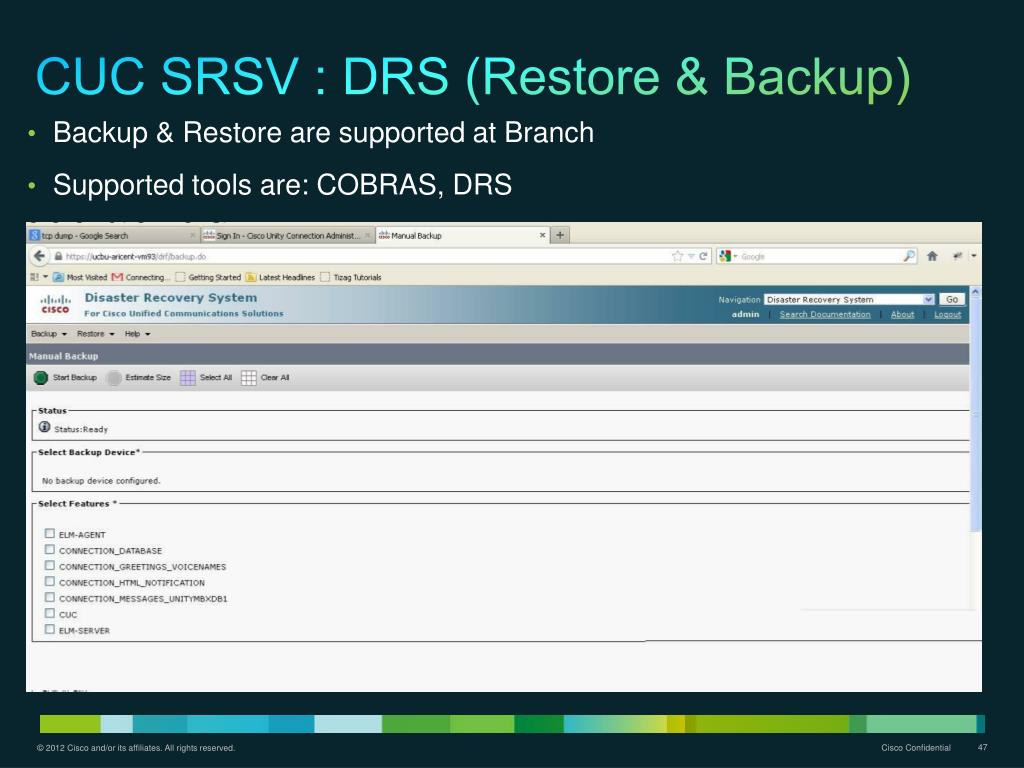This screenshot has height=768, width=1024.
Task: Click the Clear All grid icon
Action: pos(249,377)
